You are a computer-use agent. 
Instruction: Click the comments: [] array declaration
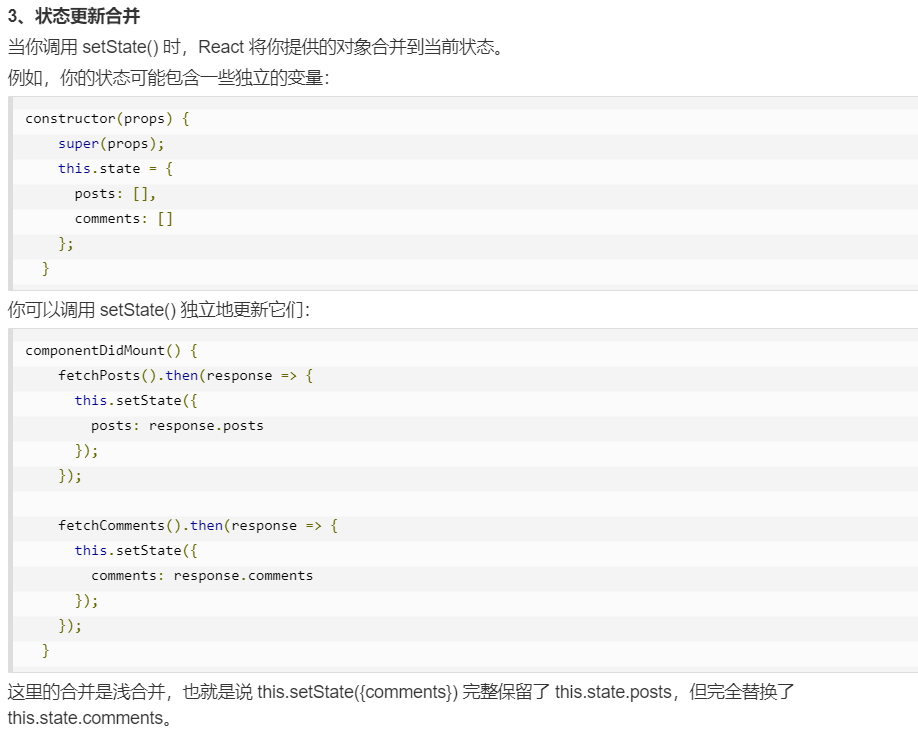click(x=122, y=218)
